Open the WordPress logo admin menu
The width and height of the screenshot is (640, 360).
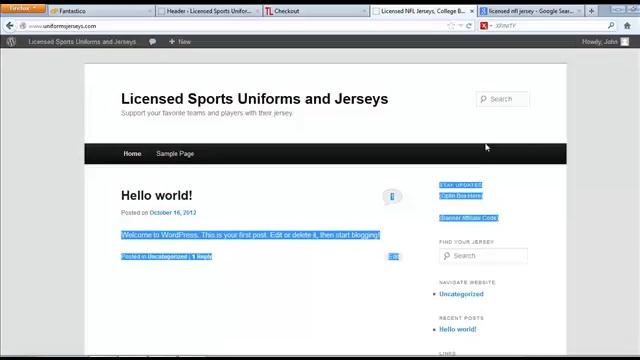click(x=11, y=42)
